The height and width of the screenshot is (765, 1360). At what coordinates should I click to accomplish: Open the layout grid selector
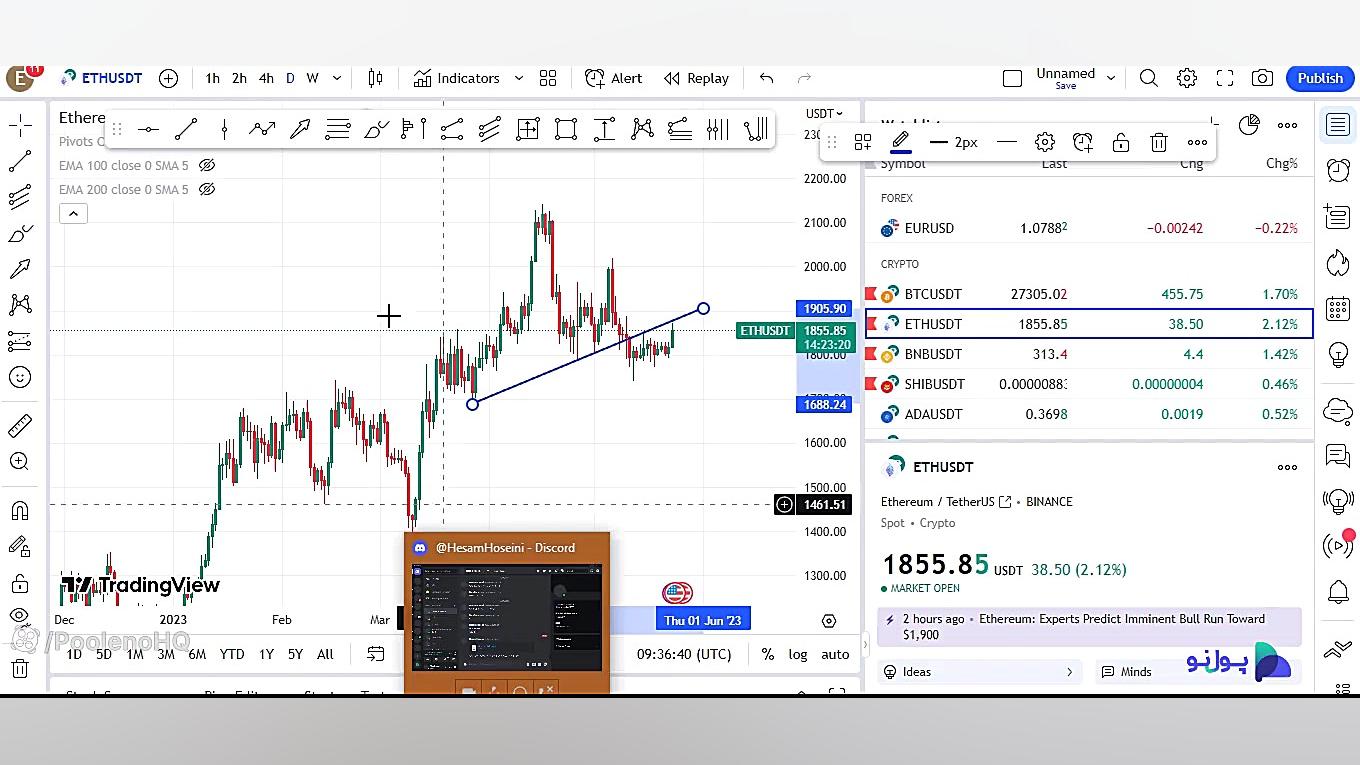(x=548, y=78)
